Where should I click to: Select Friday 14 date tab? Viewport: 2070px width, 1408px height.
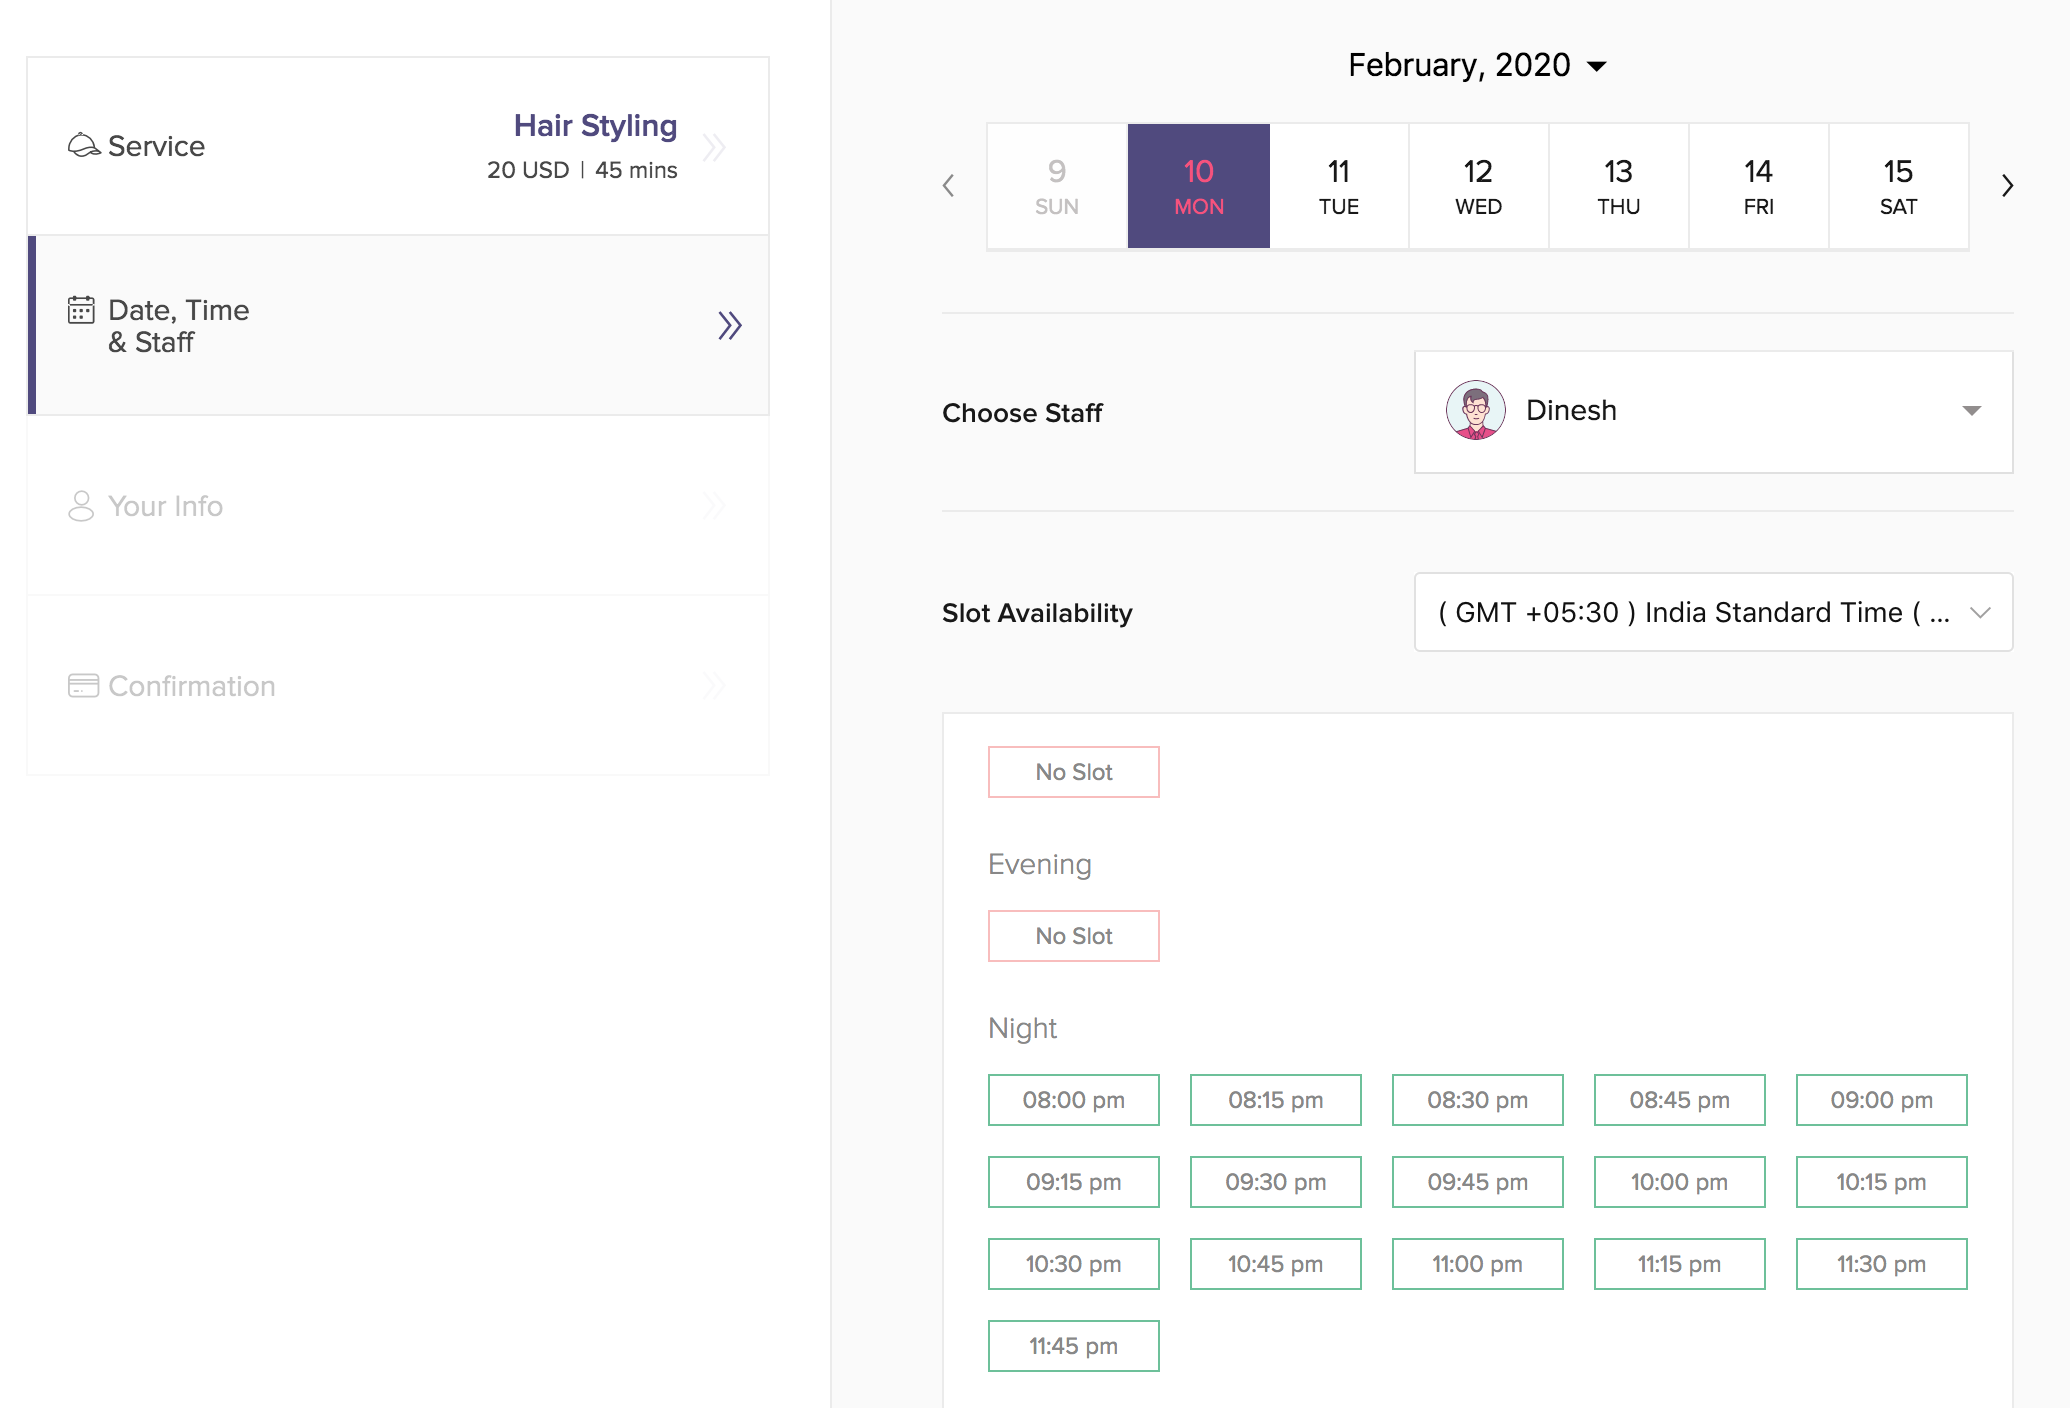pos(1758,186)
